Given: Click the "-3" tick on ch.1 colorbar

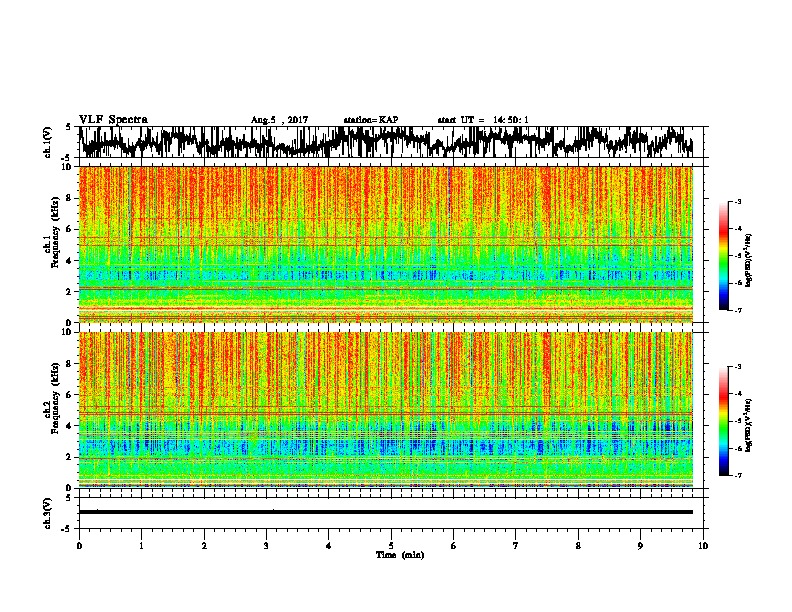Looking at the screenshot, I should point(738,201).
